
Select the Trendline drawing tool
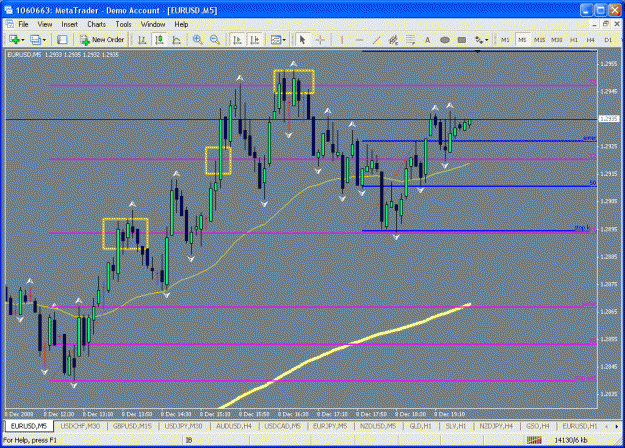point(376,40)
